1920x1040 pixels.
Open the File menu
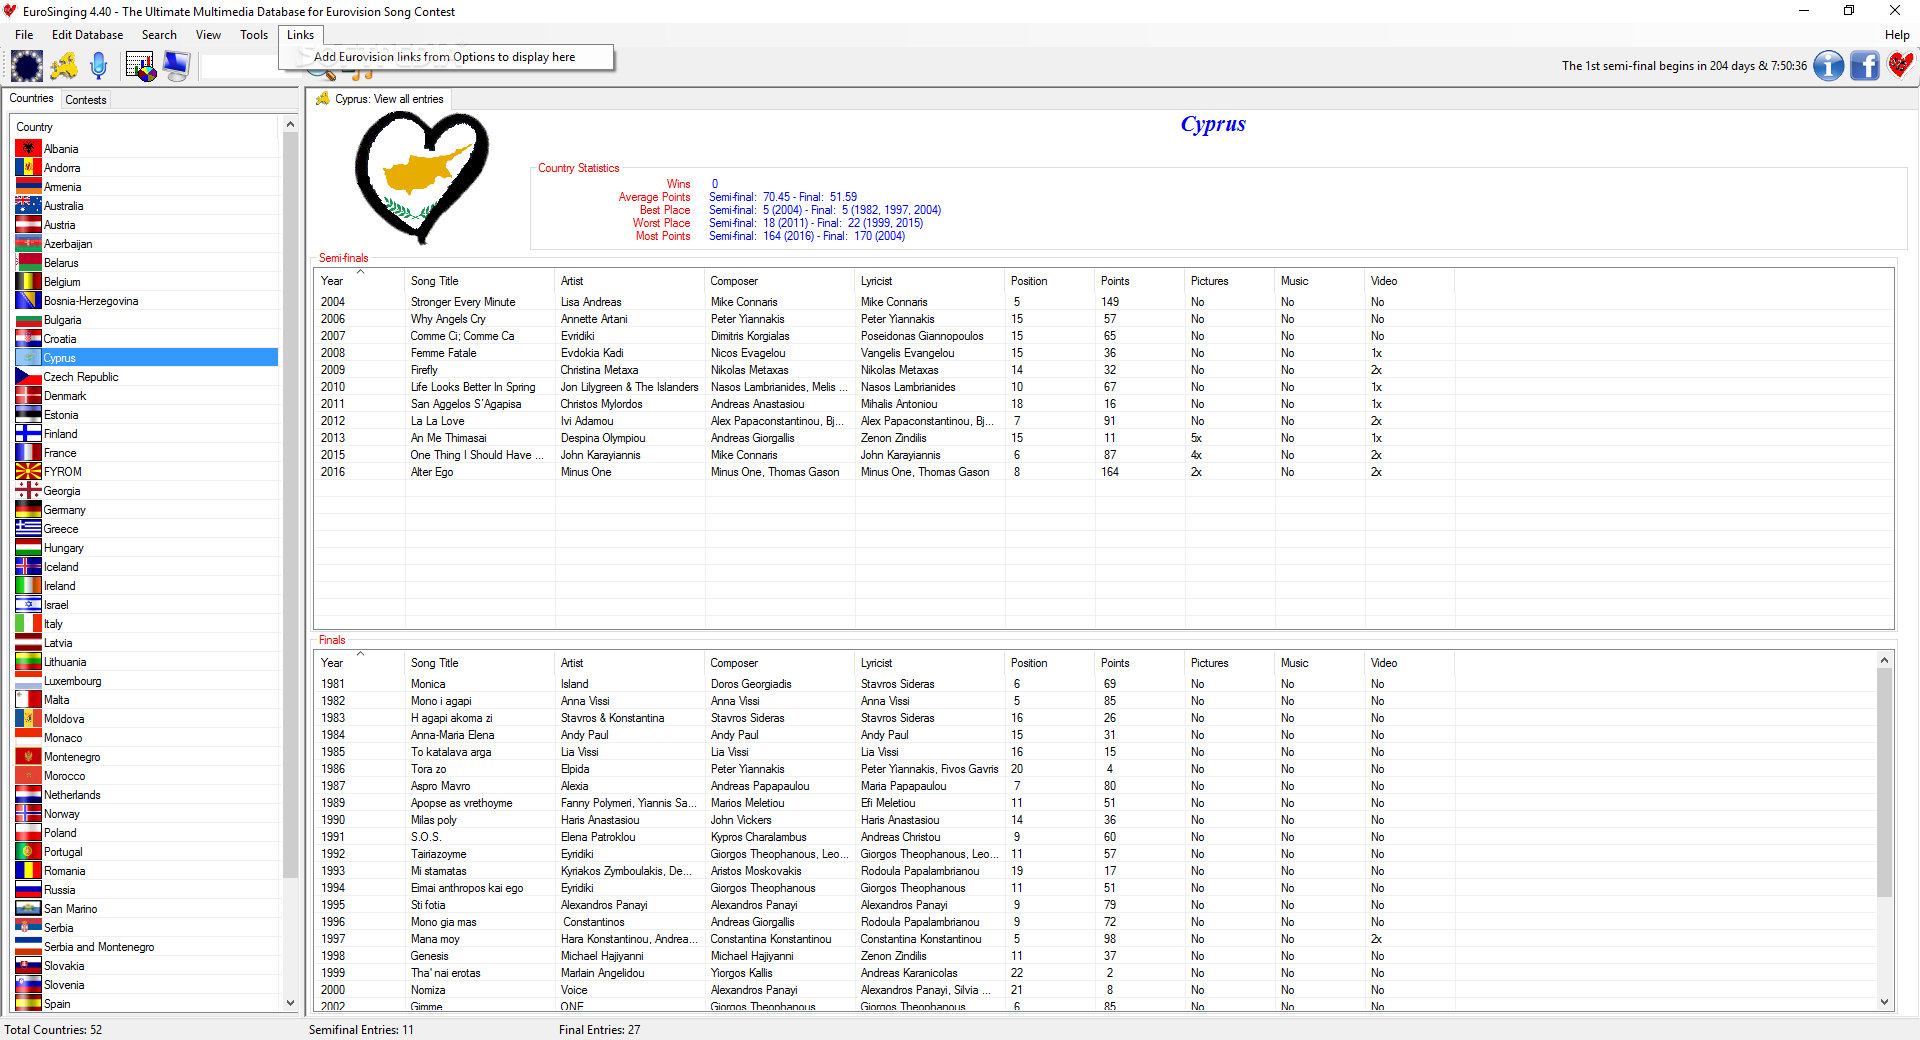point(24,35)
